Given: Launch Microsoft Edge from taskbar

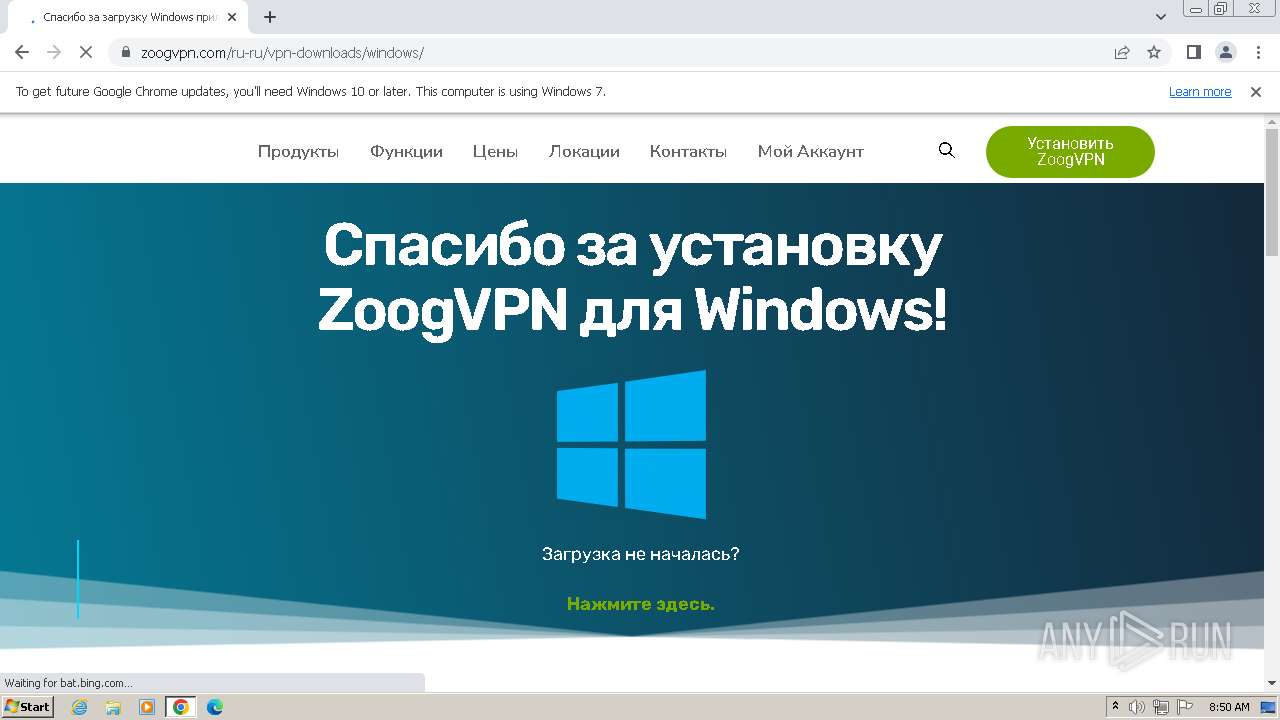Looking at the screenshot, I should (214, 707).
